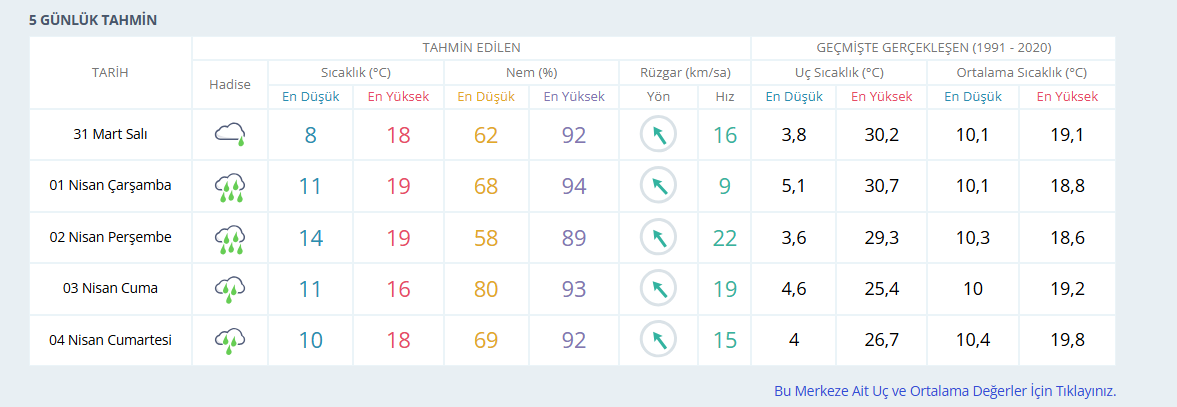1177x407 pixels.
Task: Click the rain icon for 31 Mart Salı
Action: pyautogui.click(x=230, y=135)
